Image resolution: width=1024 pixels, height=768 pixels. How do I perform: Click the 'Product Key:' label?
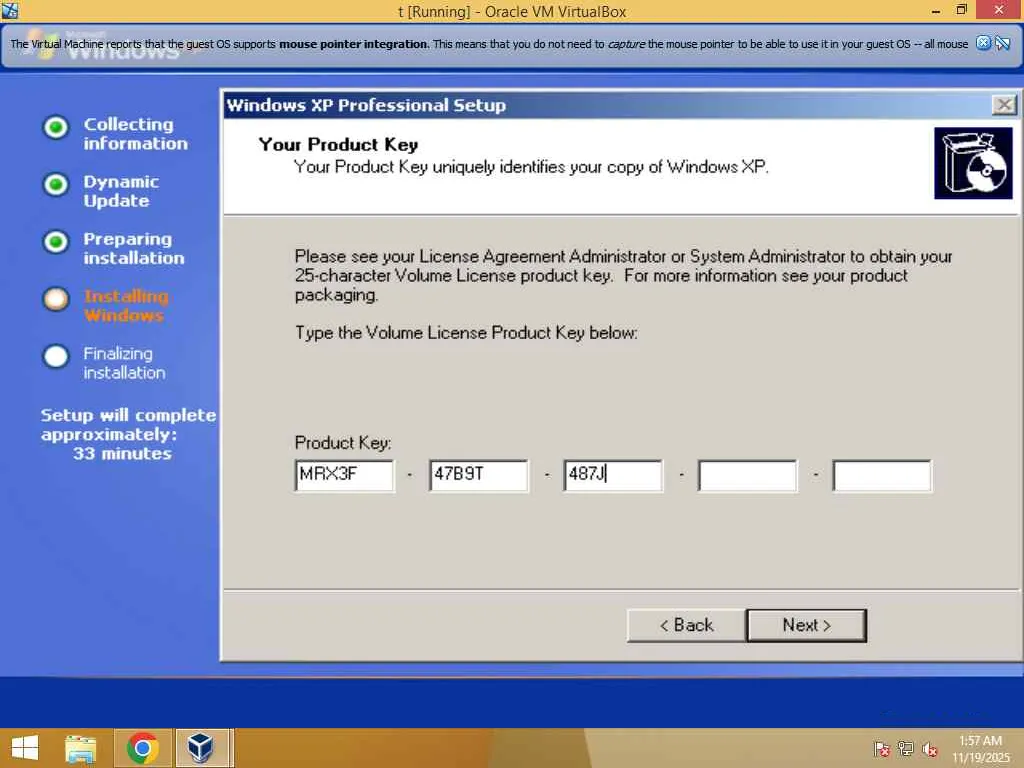tap(343, 443)
